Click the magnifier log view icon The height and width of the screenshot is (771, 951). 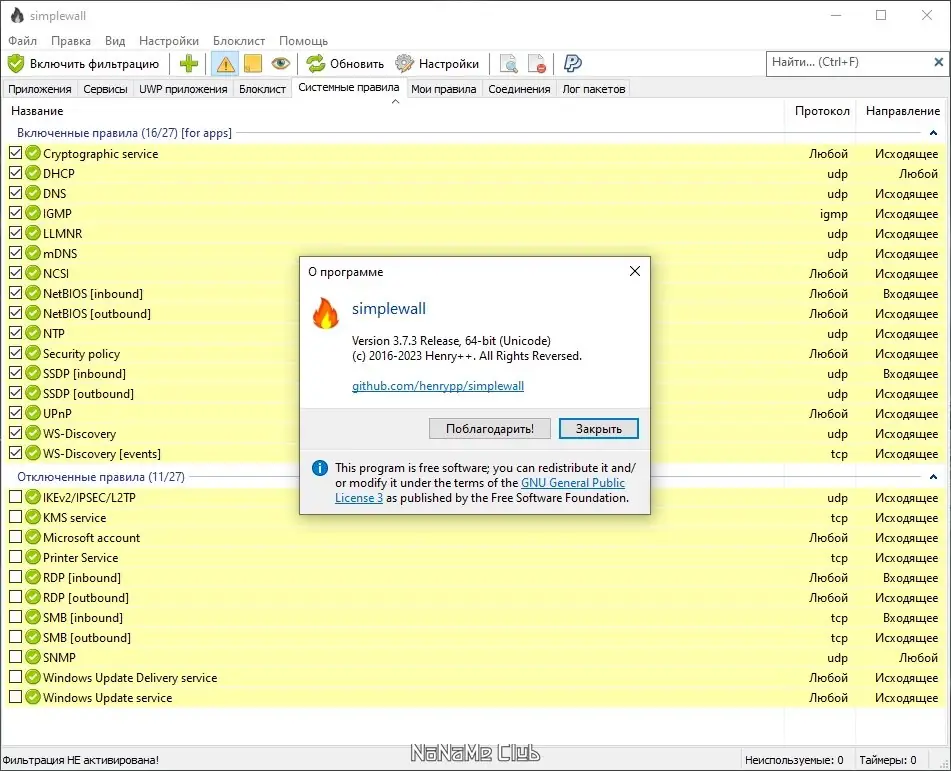[x=509, y=63]
